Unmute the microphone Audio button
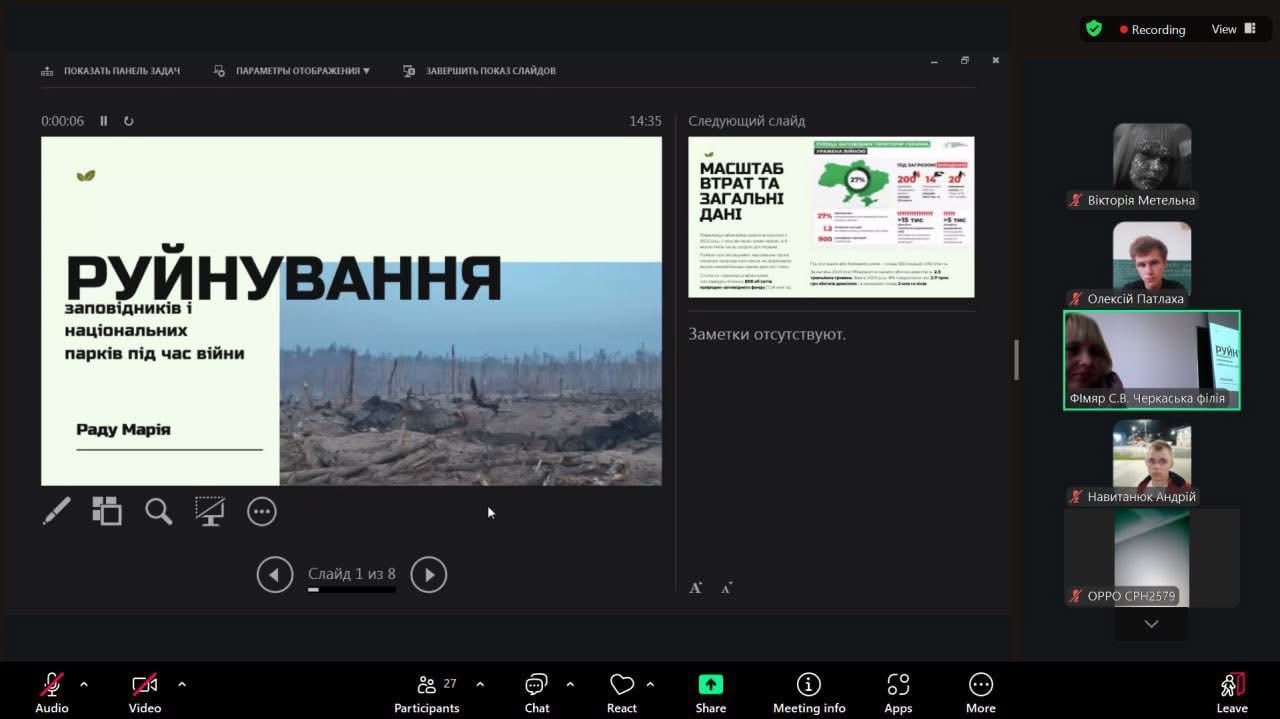The width and height of the screenshot is (1280, 719). click(52, 691)
